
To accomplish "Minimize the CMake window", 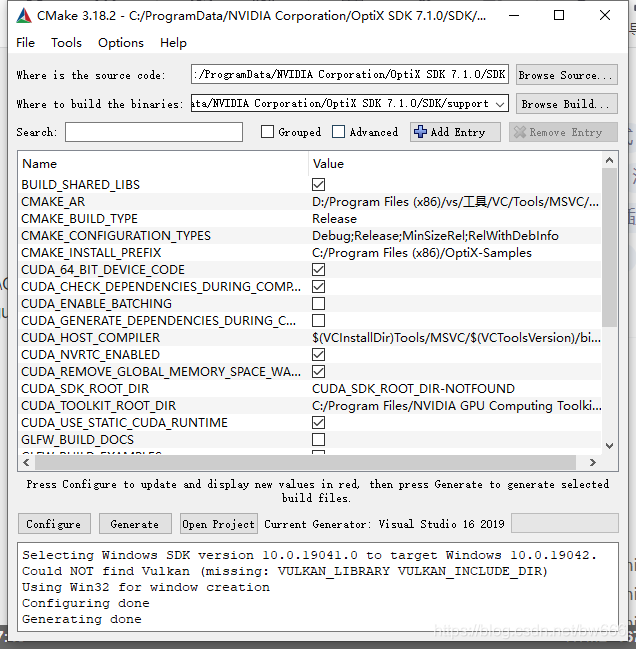I will pos(514,16).
